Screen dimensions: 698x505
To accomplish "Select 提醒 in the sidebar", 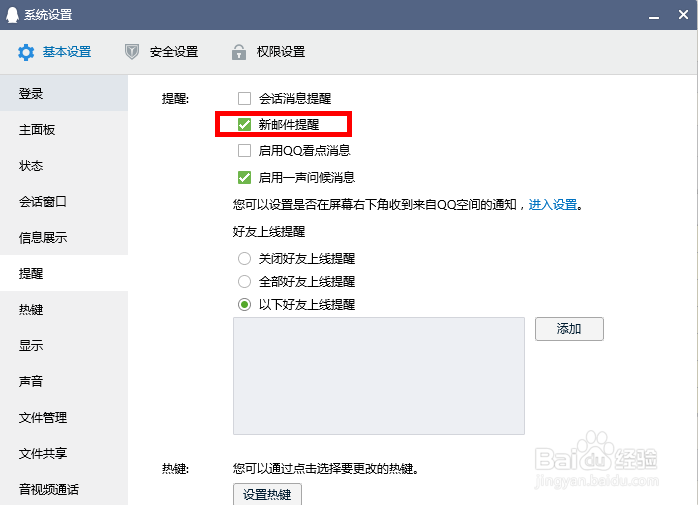I will point(64,273).
